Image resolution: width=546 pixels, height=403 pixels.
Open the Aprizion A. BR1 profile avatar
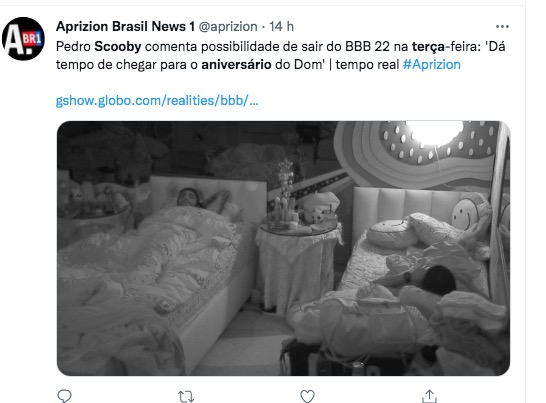23,39
